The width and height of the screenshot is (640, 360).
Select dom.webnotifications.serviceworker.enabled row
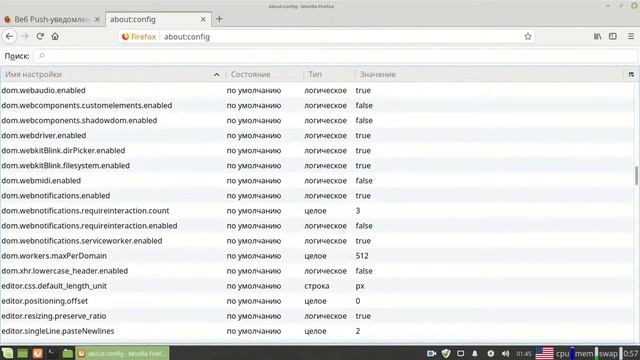[x=317, y=241]
